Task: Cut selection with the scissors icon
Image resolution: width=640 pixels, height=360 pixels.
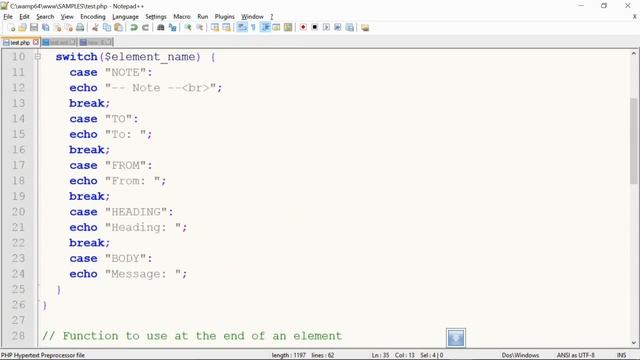Action: click(x=95, y=27)
